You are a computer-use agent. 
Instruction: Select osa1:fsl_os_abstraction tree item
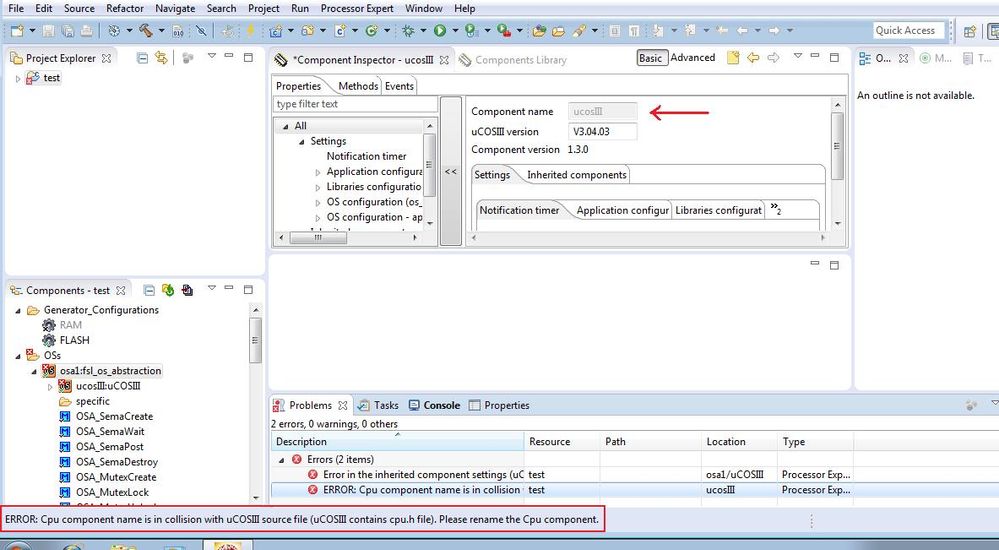[x=110, y=371]
